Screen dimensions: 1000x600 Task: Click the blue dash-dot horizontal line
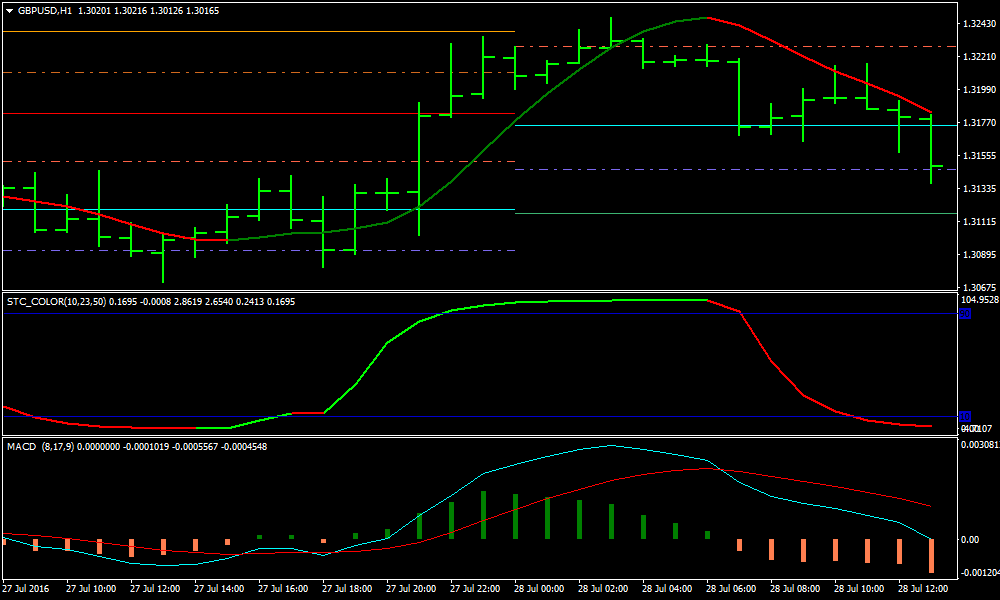[250, 250]
